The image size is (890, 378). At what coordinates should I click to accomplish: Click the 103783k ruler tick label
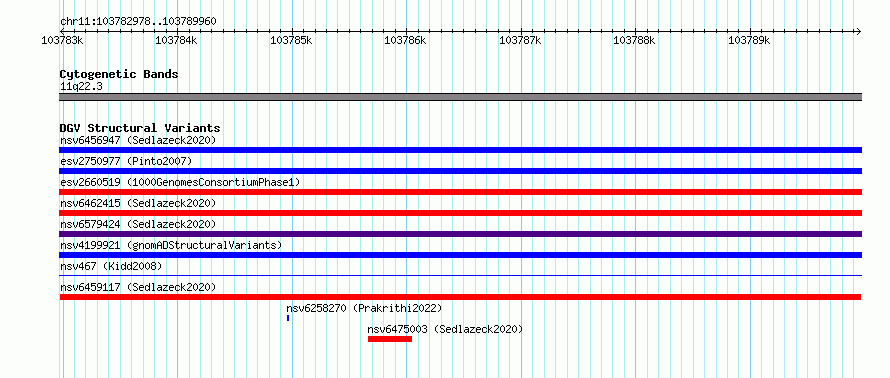point(62,40)
